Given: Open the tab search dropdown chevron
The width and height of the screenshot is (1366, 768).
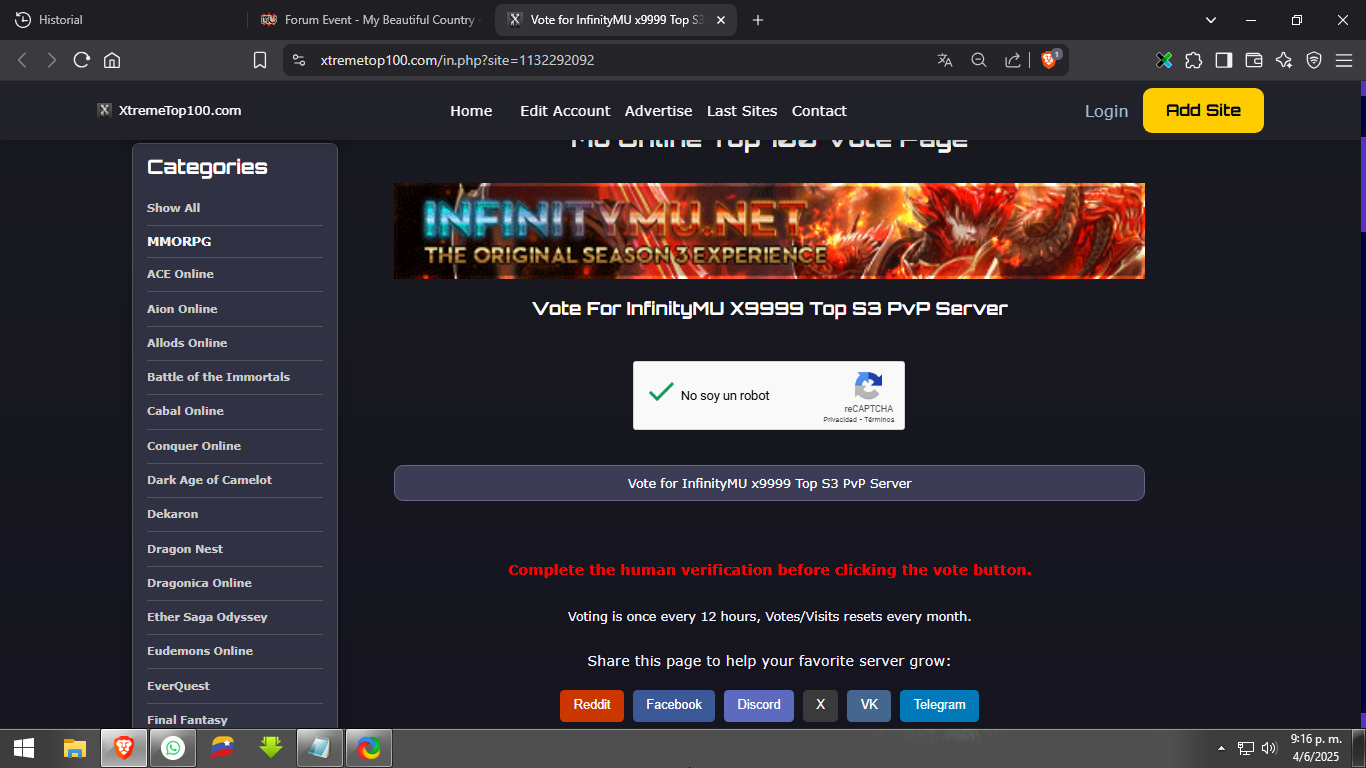Looking at the screenshot, I should pyautogui.click(x=1211, y=20).
